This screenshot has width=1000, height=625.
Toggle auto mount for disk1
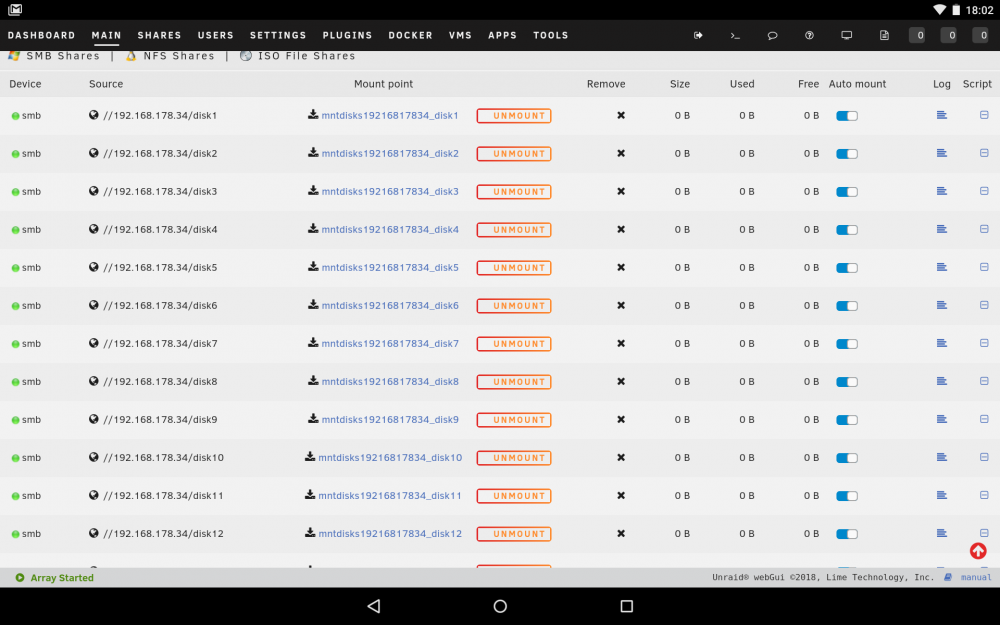tap(847, 116)
